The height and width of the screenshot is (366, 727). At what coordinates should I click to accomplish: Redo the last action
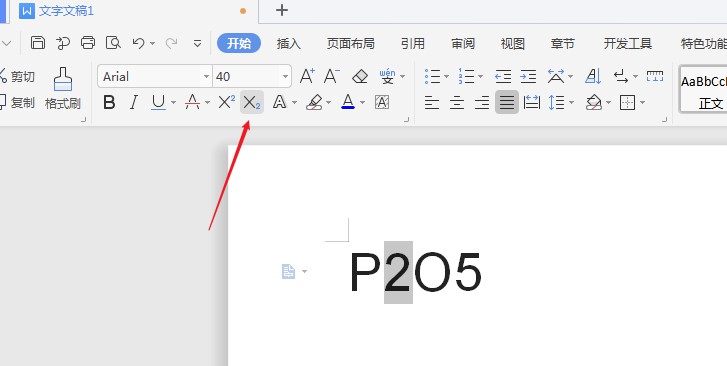pos(172,43)
